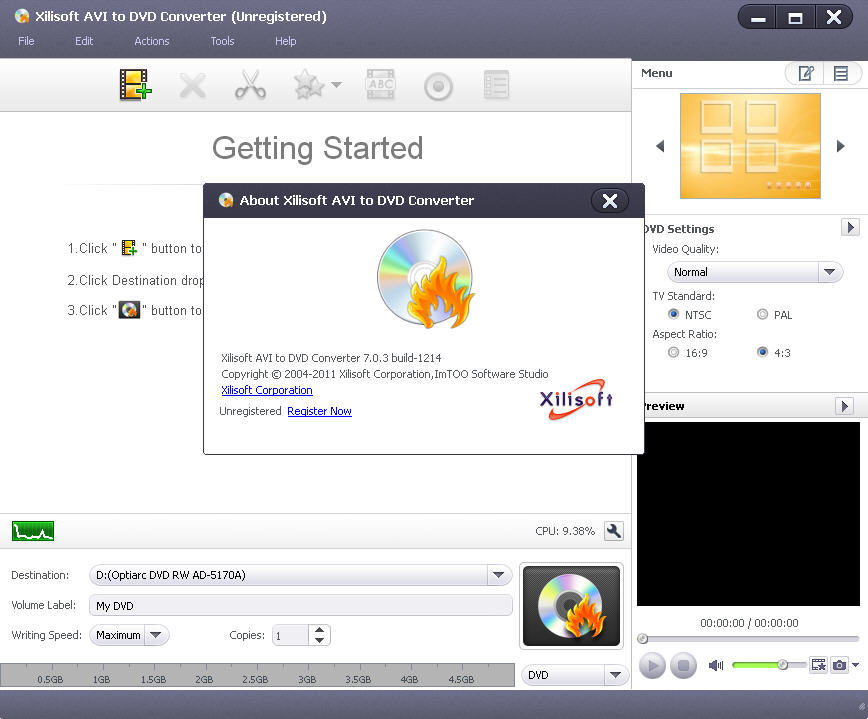The image size is (868, 719).
Task: Select the Add Video File toolbar icon
Action: [x=134, y=85]
